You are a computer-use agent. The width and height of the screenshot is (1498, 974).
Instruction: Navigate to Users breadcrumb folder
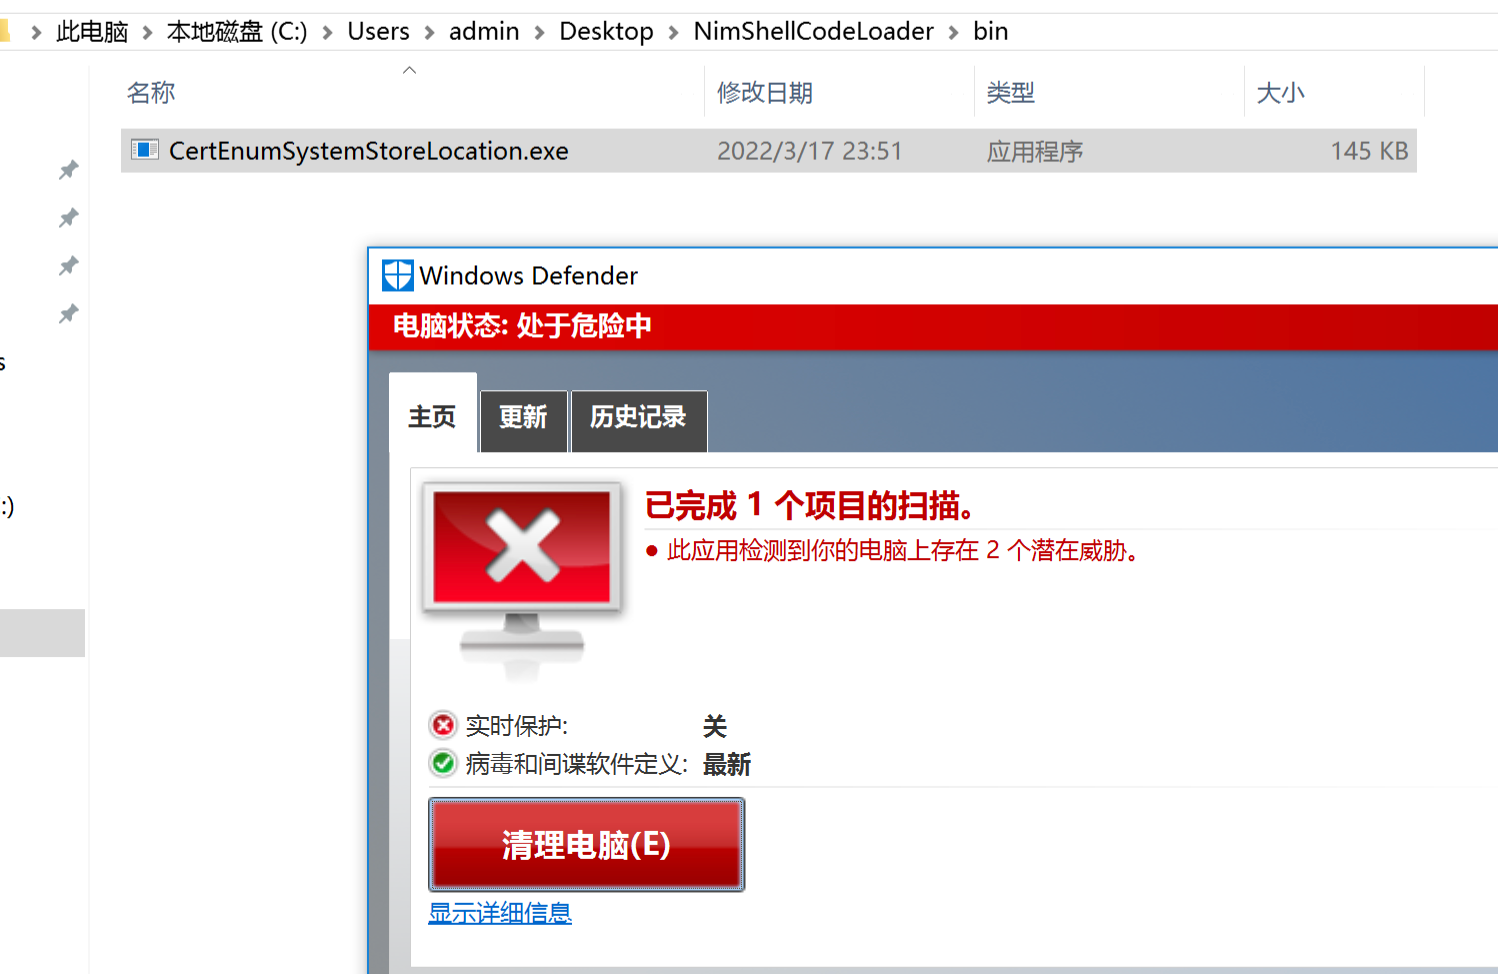coord(378,32)
